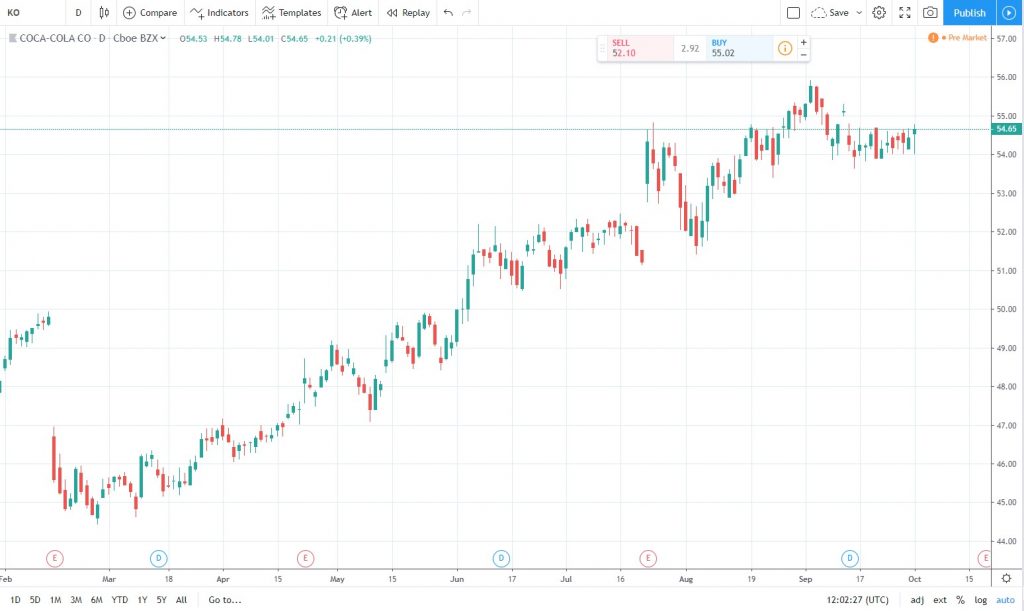Open the D timeframe interval dropdown

78,13
